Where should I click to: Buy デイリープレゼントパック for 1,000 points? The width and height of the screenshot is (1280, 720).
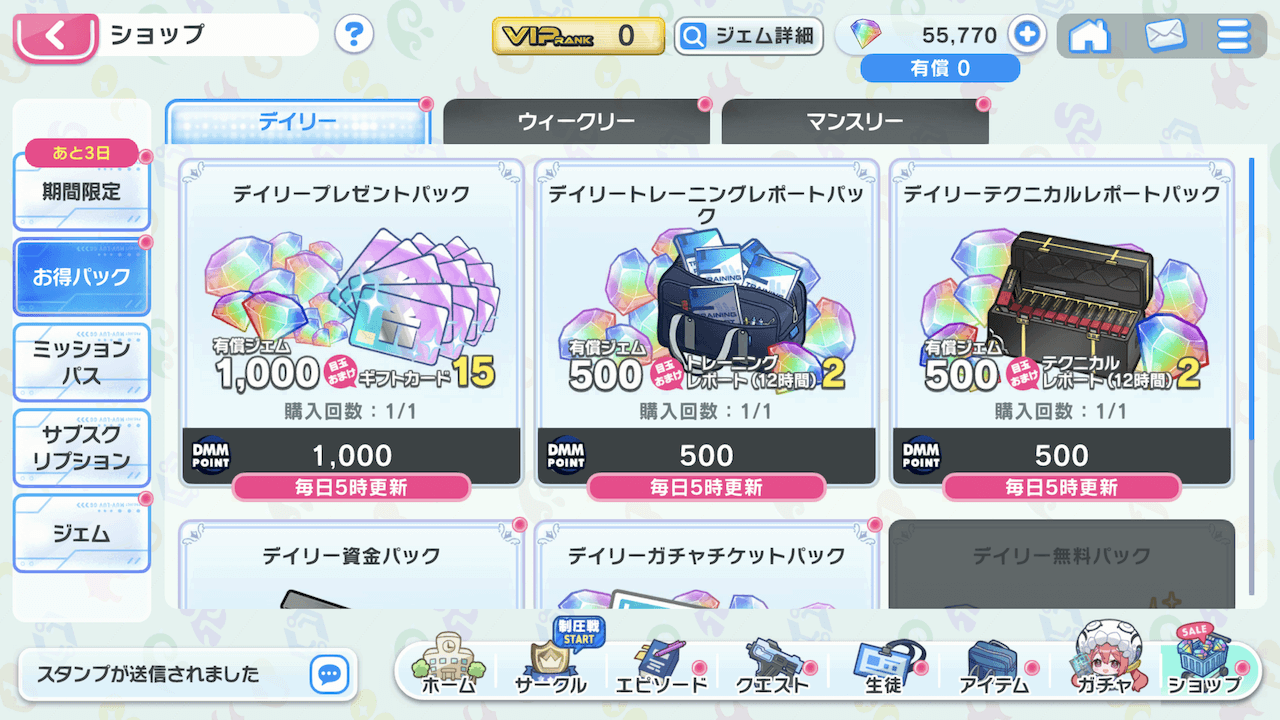point(352,456)
